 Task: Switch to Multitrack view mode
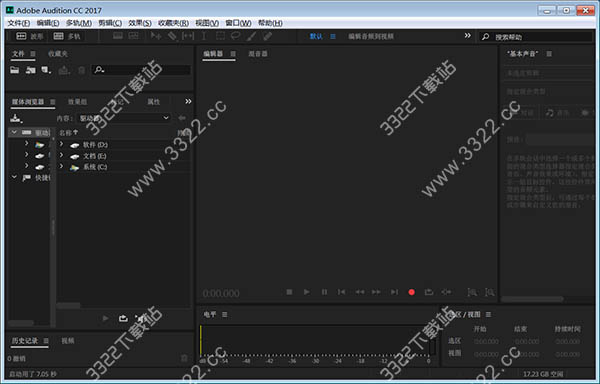[x=67, y=36]
